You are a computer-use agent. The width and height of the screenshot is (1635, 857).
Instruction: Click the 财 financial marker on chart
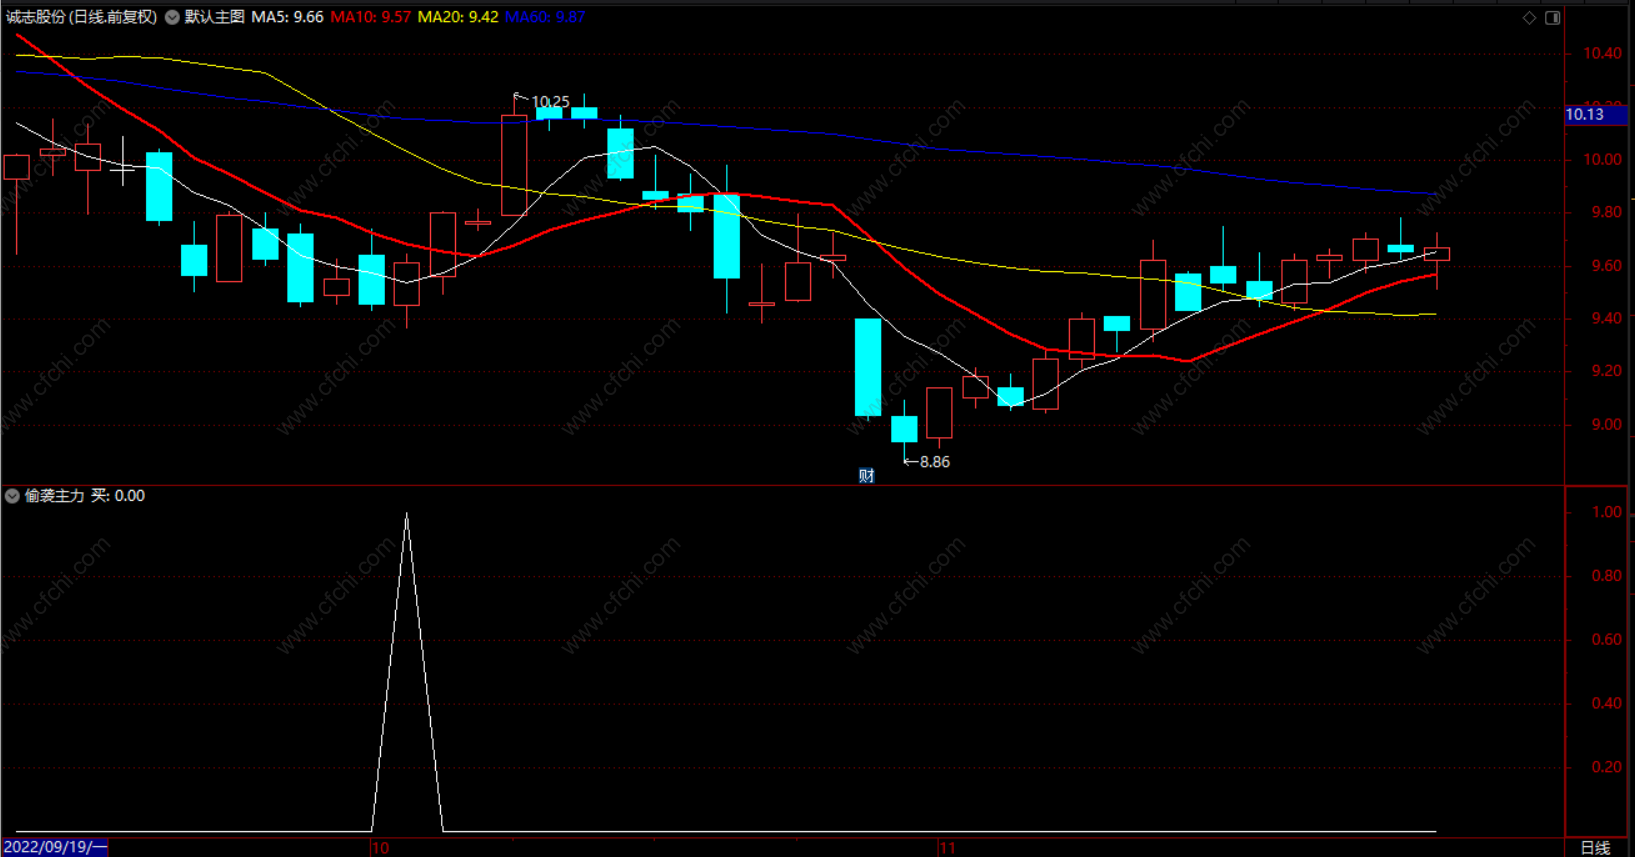(866, 476)
